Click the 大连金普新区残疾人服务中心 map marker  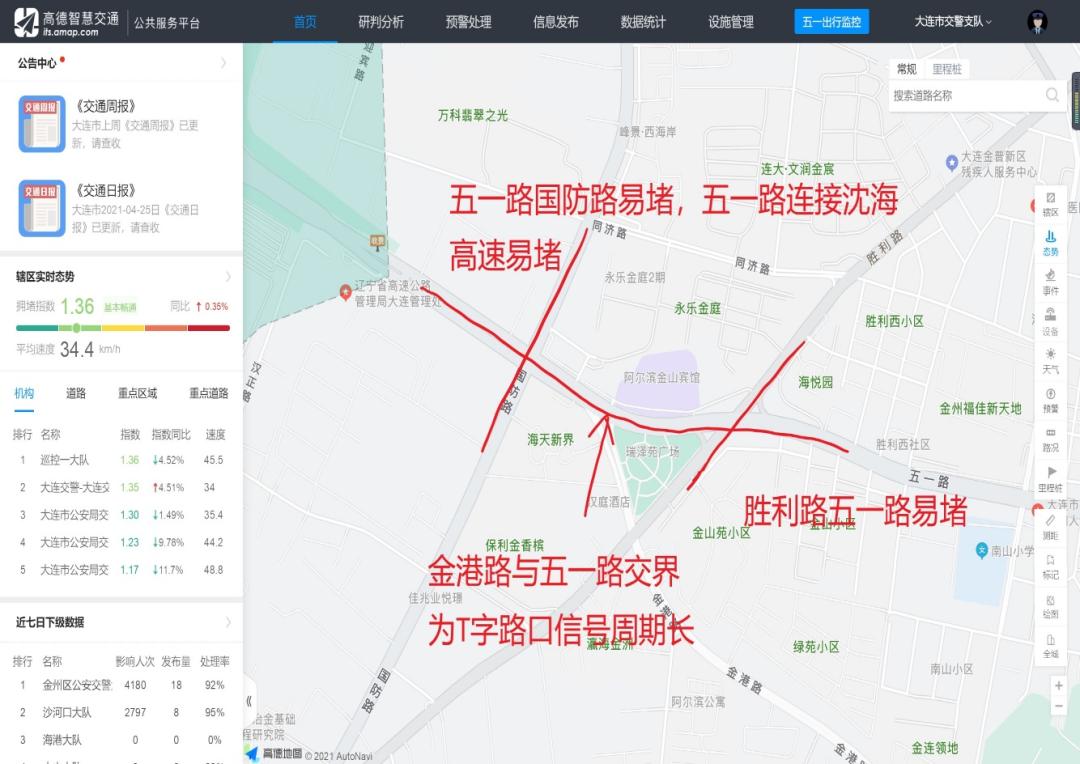click(x=952, y=163)
